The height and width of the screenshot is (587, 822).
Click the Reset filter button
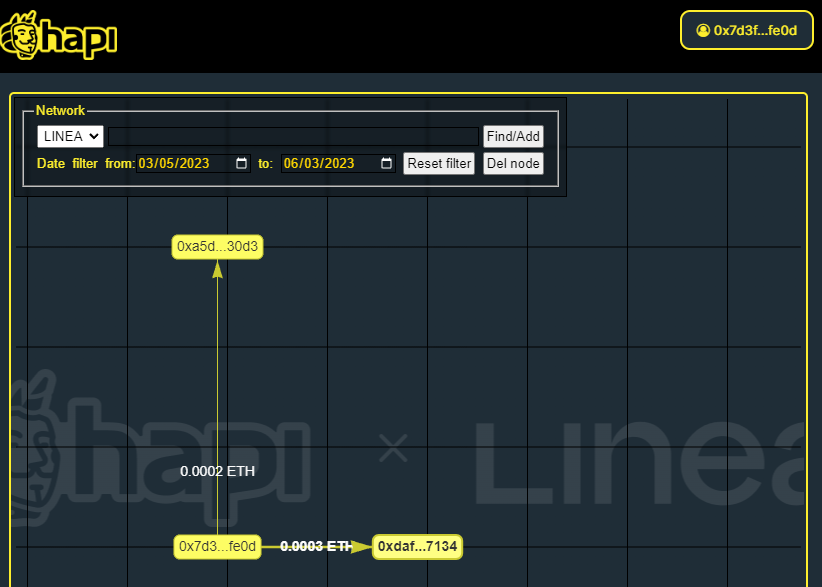point(439,164)
